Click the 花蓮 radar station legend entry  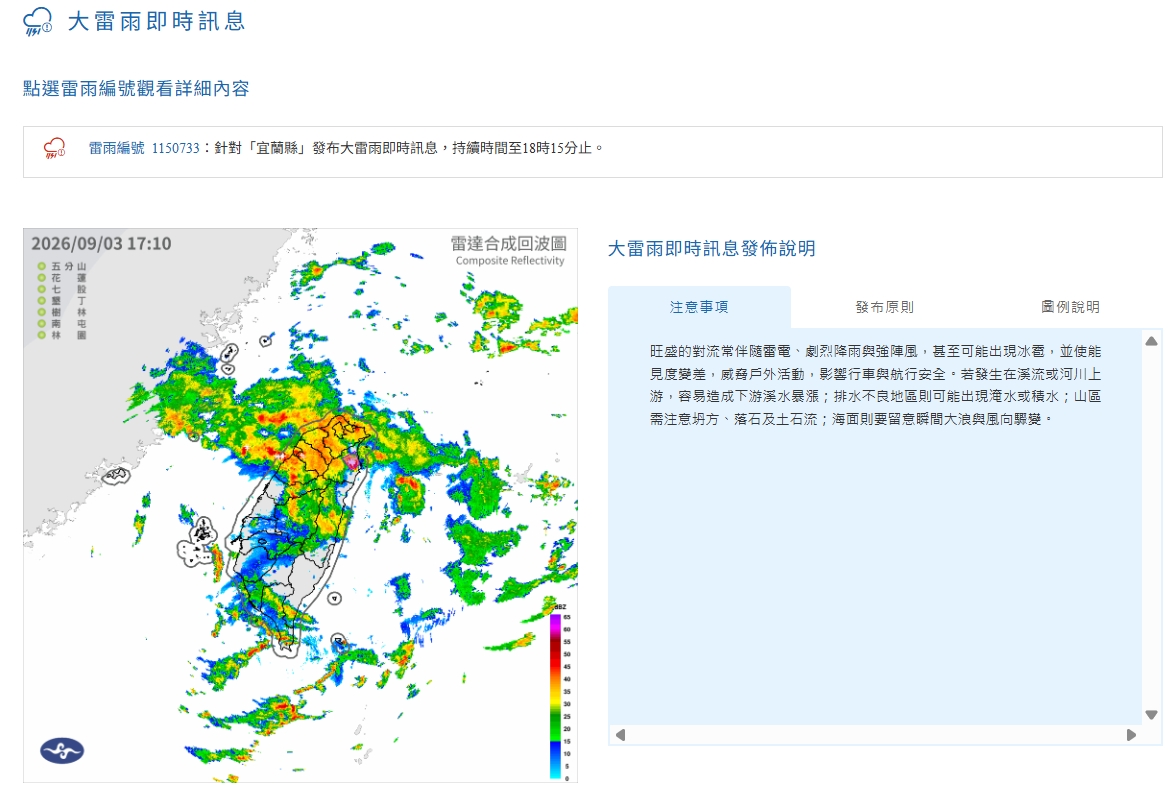(x=62, y=278)
